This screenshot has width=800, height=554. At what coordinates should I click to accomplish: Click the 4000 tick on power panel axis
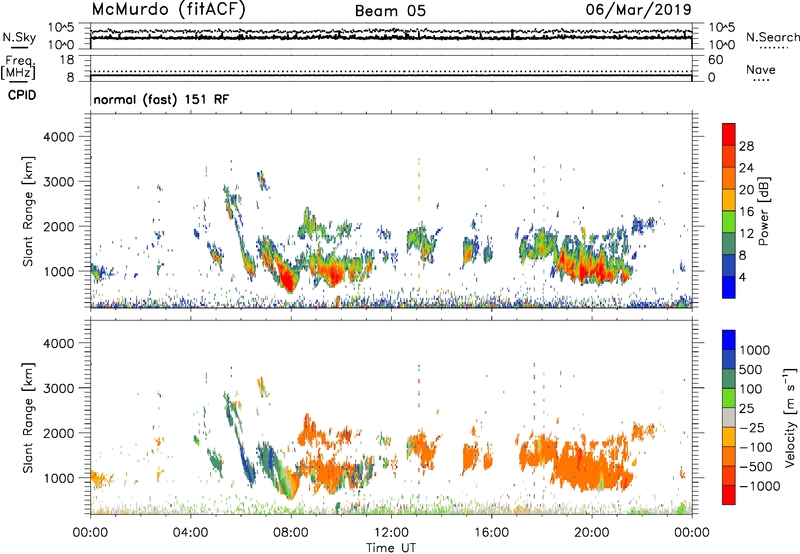click(x=59, y=137)
